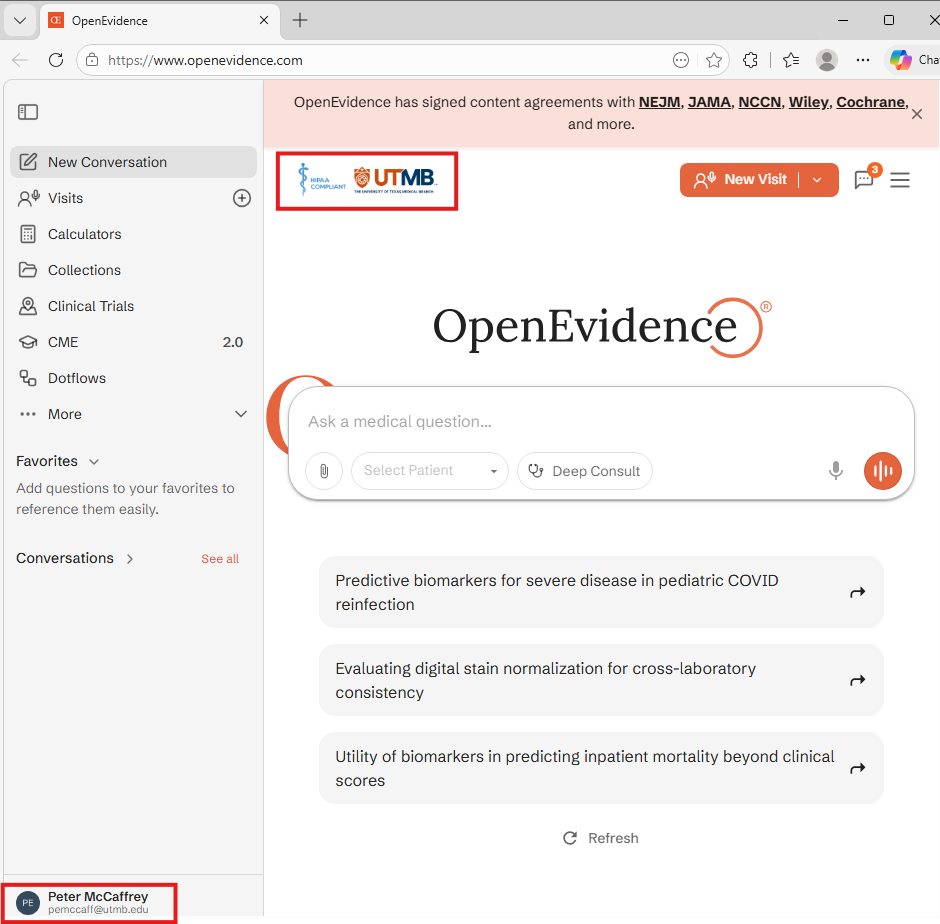Open the New Visit dropdown arrow
Screen dimensions: 940x924
(817, 179)
